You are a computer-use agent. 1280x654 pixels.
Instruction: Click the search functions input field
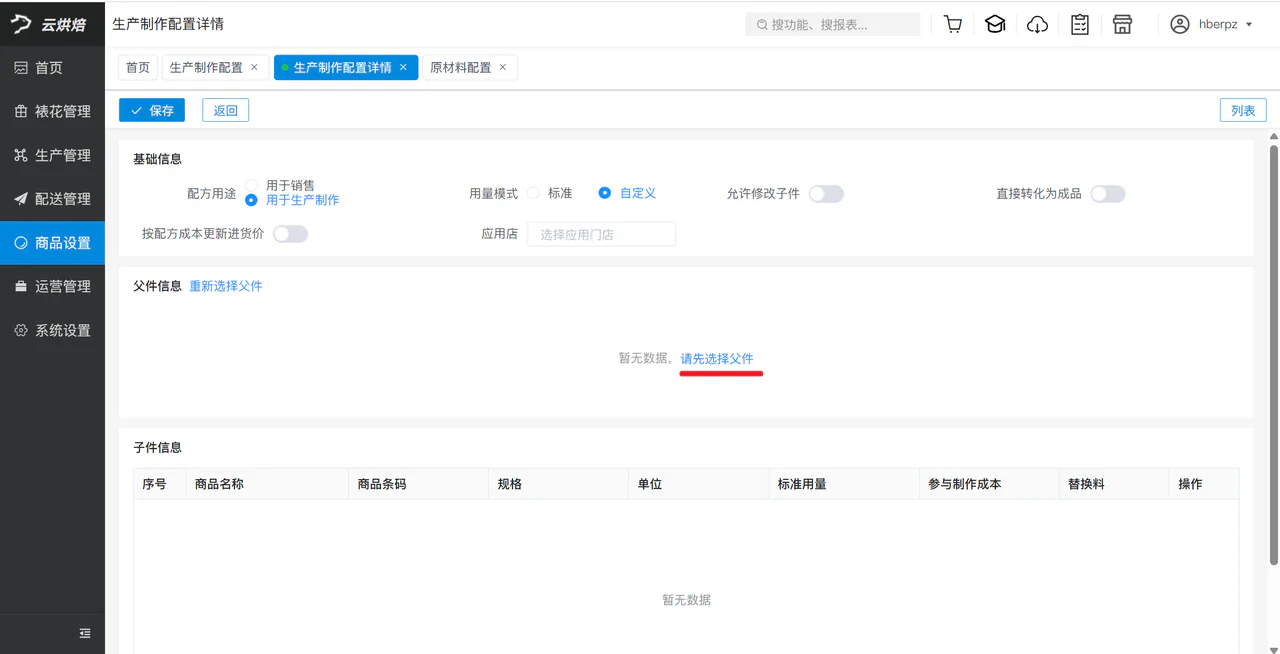pos(833,24)
